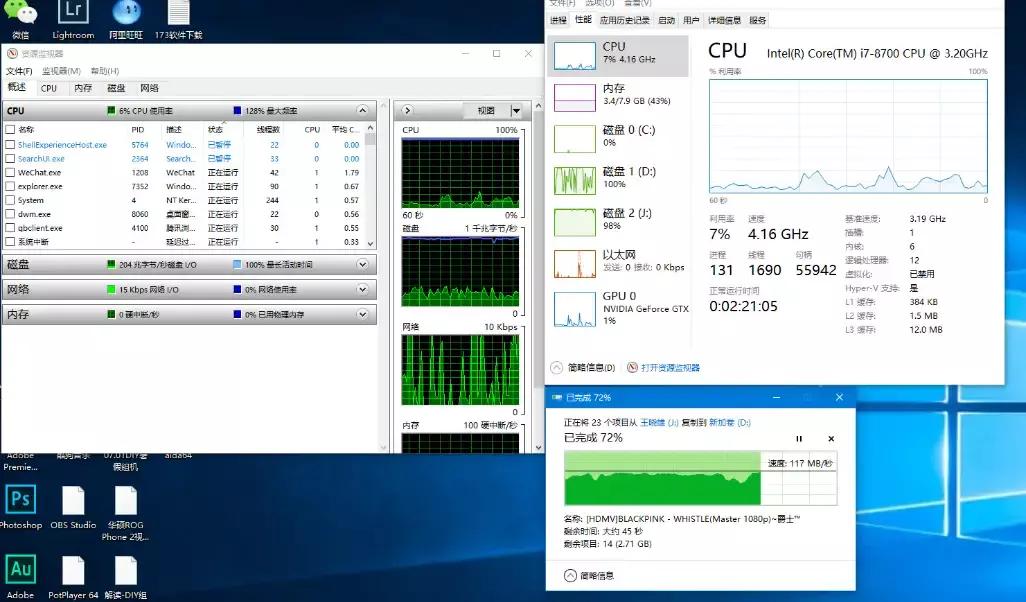Open Adobe Audition desktop icon
Image resolution: width=1026 pixels, height=602 pixels.
point(20,570)
